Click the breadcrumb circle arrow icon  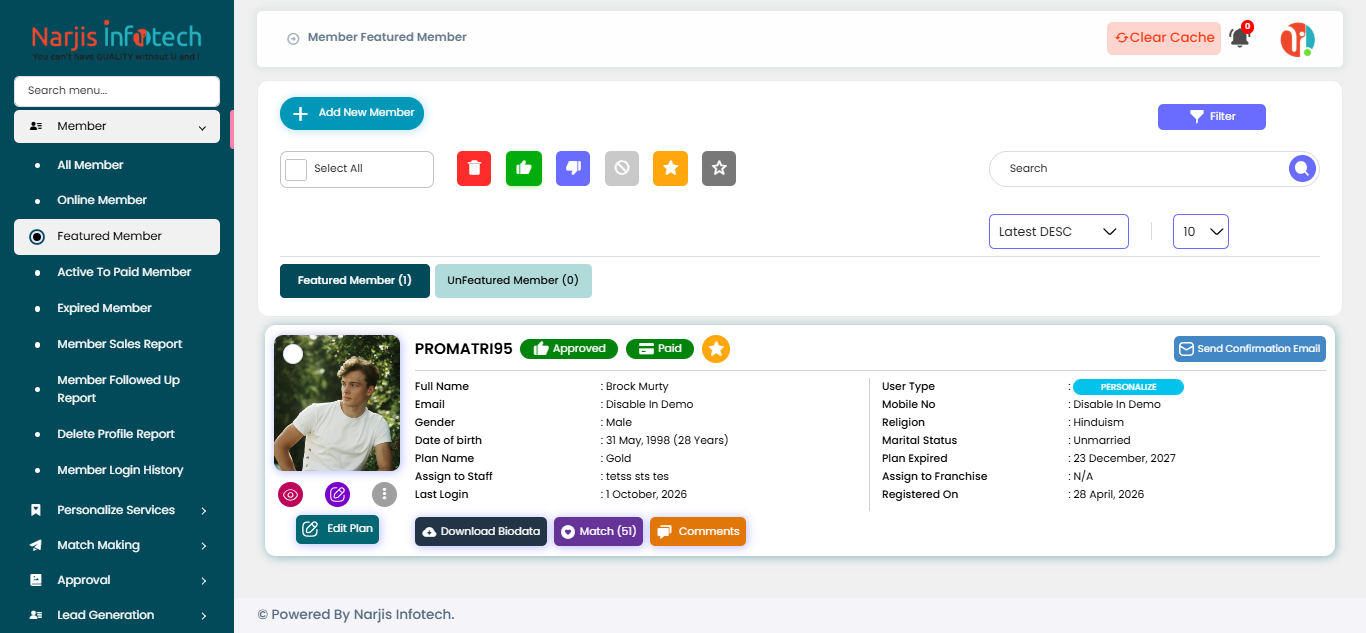tap(293, 38)
